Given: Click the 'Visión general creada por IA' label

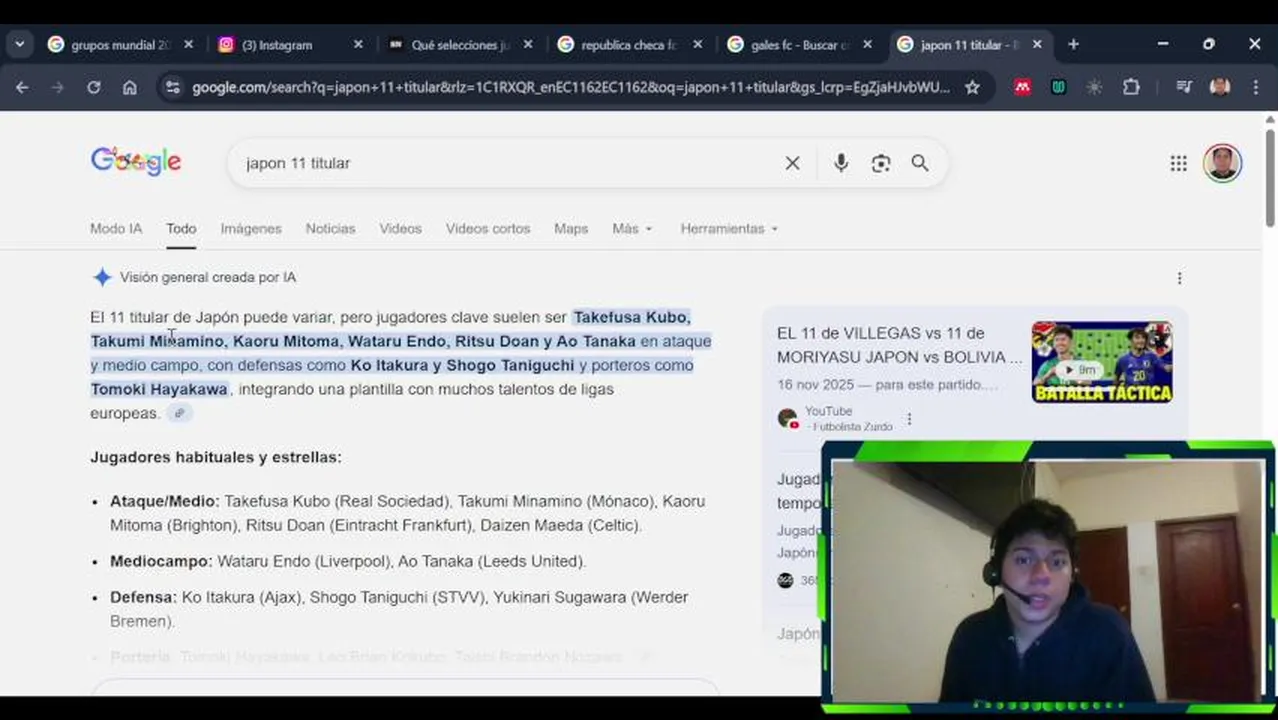Looking at the screenshot, I should (x=208, y=277).
